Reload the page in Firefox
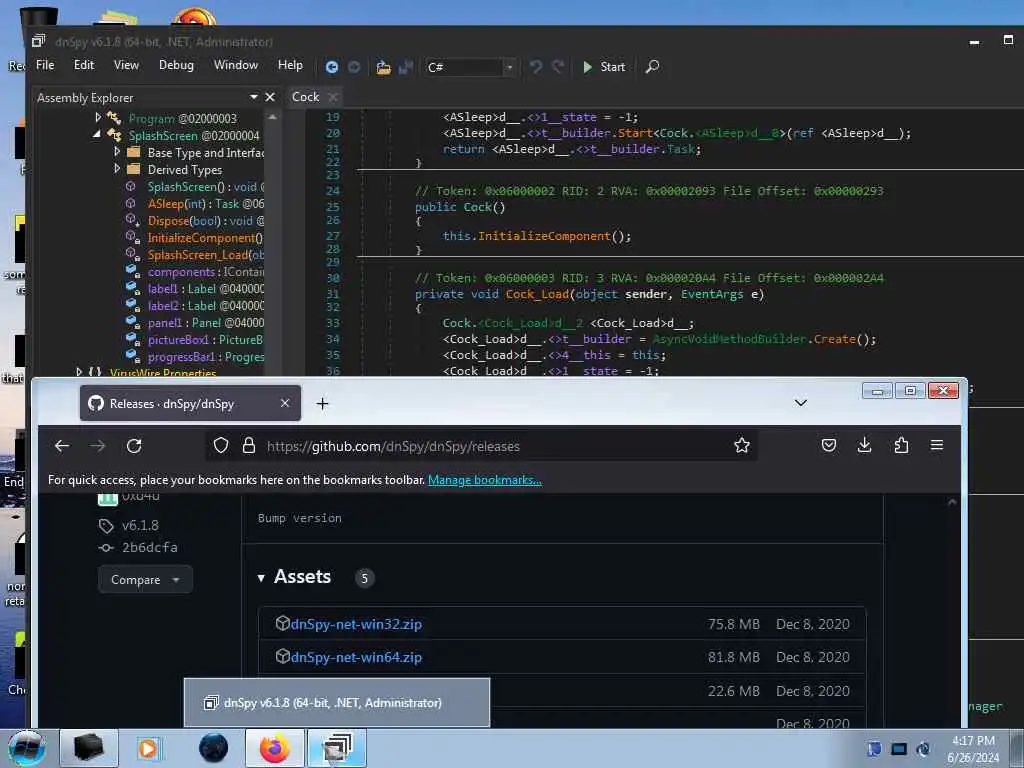1024x768 pixels. click(x=134, y=445)
